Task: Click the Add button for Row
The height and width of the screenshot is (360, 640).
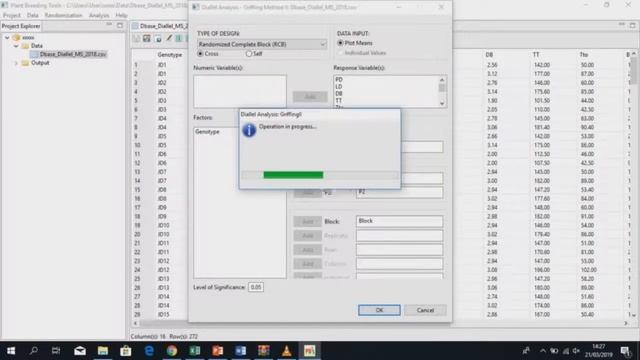Action: tap(308, 250)
